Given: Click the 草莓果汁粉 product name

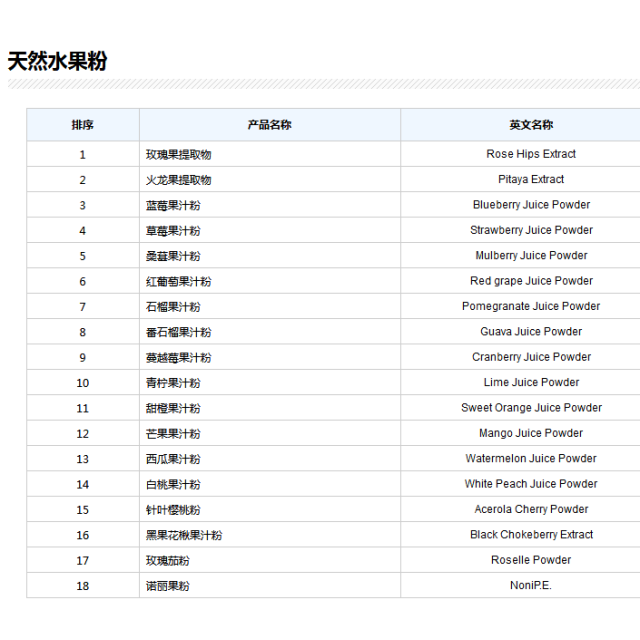Looking at the screenshot, I should (x=173, y=231).
